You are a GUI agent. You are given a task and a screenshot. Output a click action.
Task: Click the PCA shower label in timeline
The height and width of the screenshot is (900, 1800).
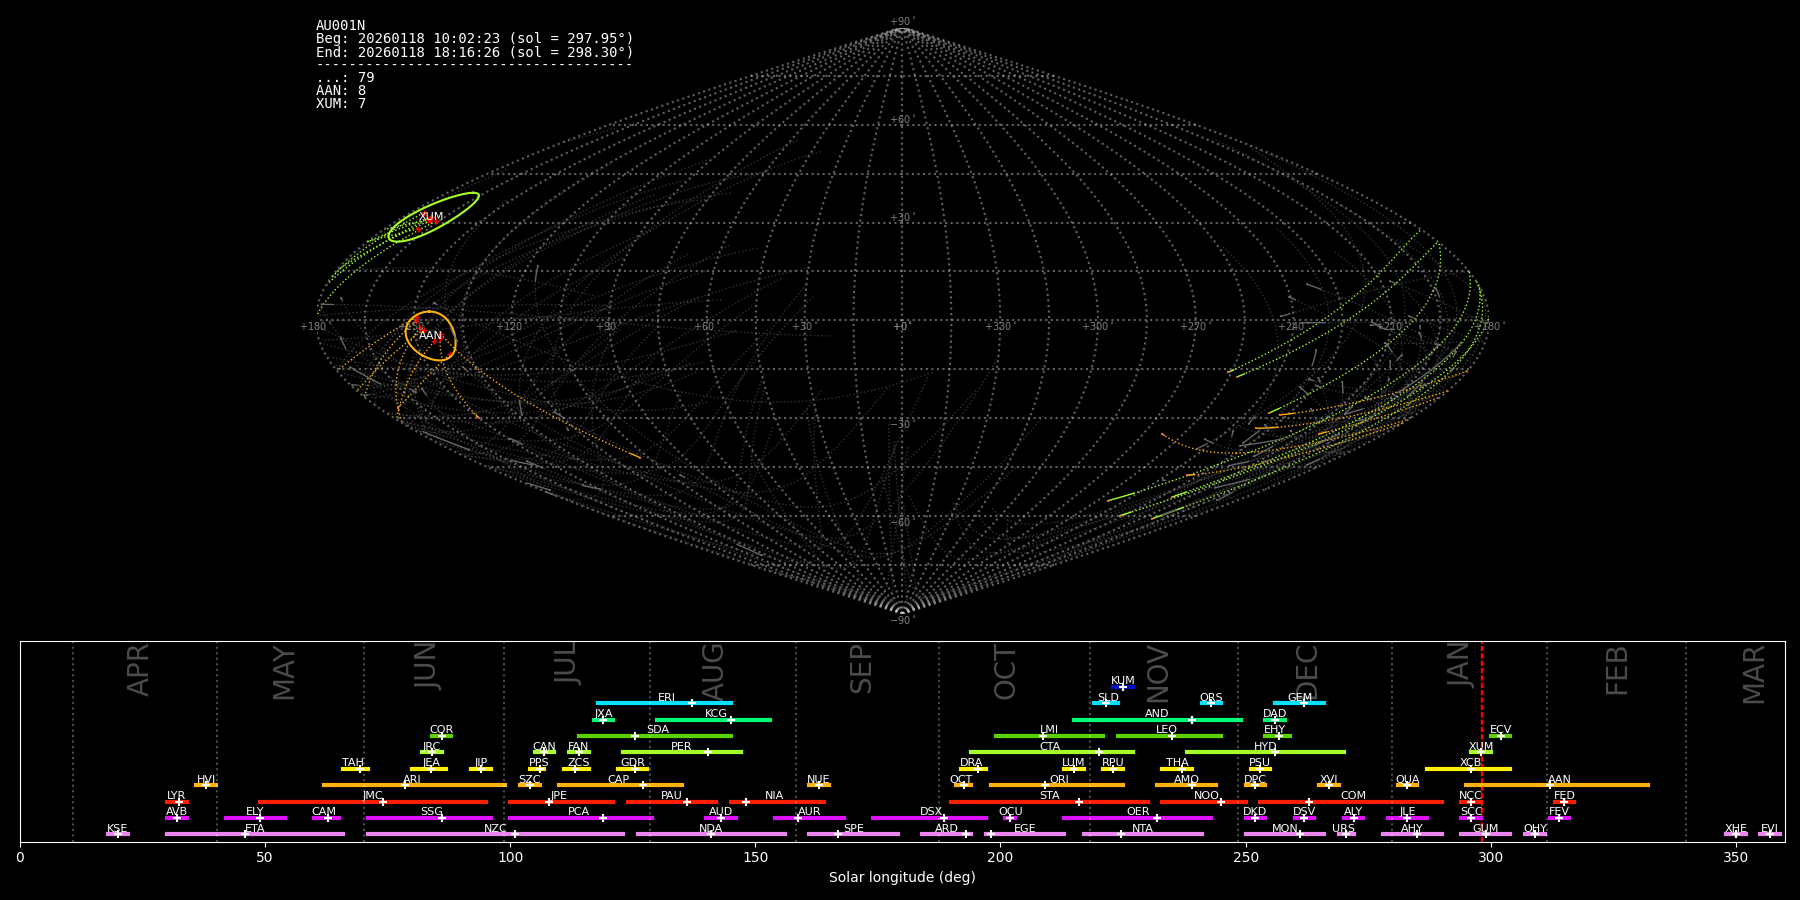click(579, 812)
